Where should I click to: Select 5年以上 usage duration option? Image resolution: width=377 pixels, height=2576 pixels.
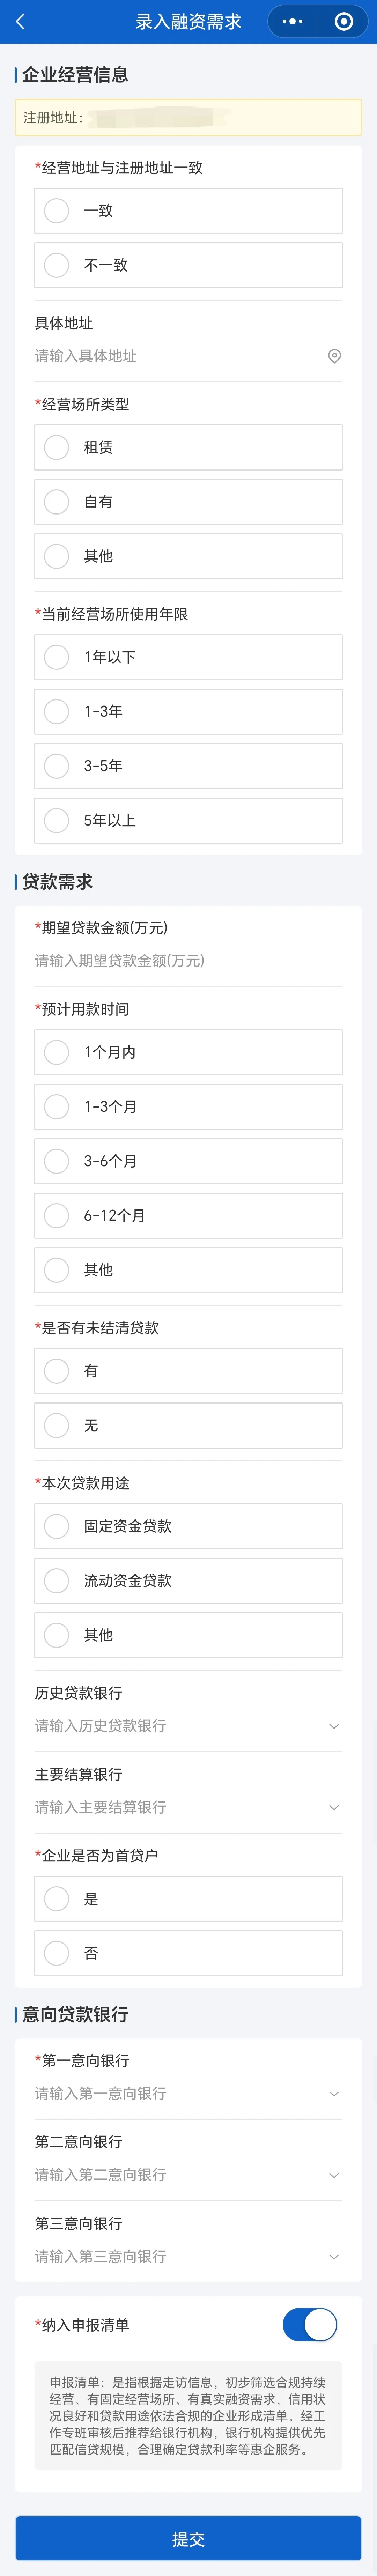188,820
